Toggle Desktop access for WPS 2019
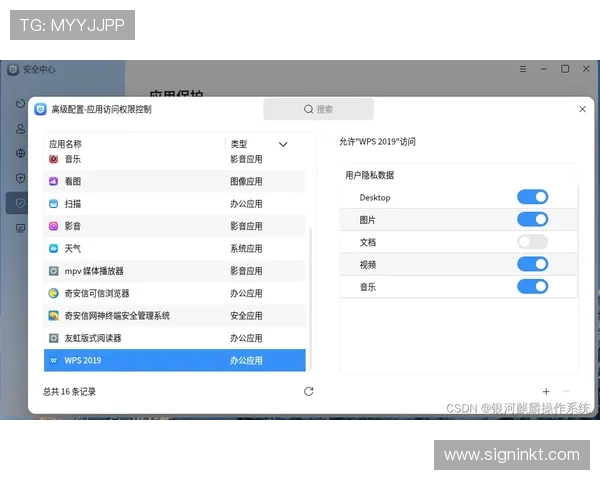This screenshot has height=480, width=600. pos(532,197)
